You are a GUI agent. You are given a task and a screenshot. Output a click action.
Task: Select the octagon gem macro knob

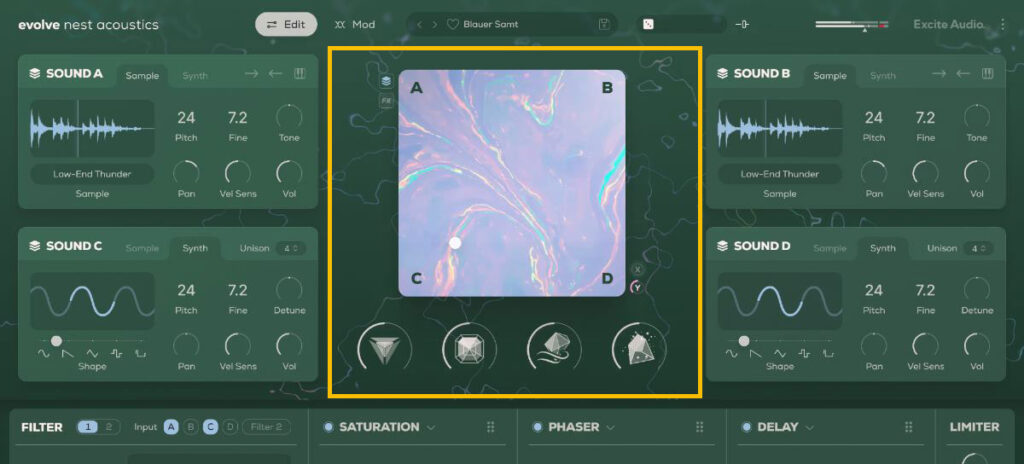469,349
